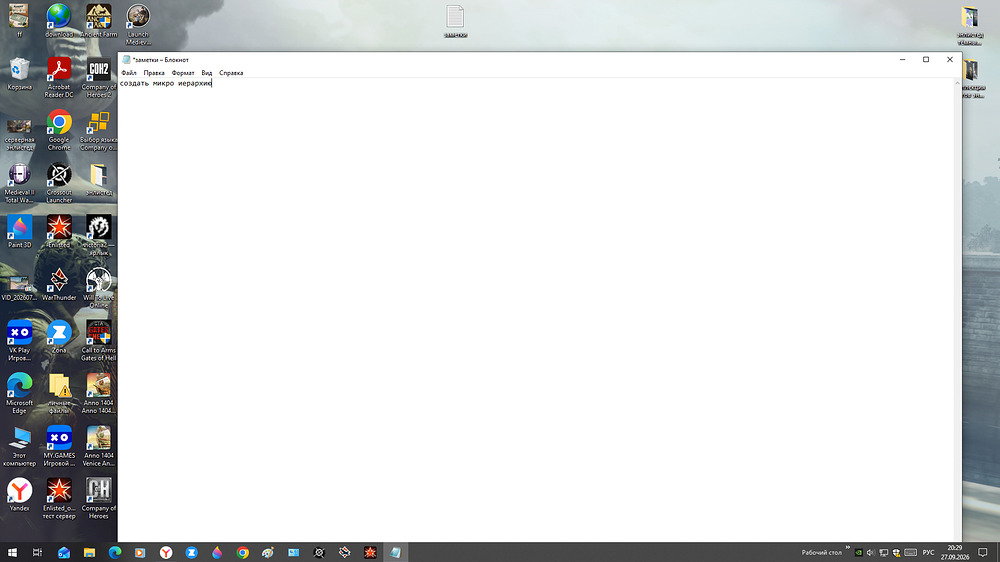
Task: Select the VID_202607 video file icon
Action: click(19, 288)
